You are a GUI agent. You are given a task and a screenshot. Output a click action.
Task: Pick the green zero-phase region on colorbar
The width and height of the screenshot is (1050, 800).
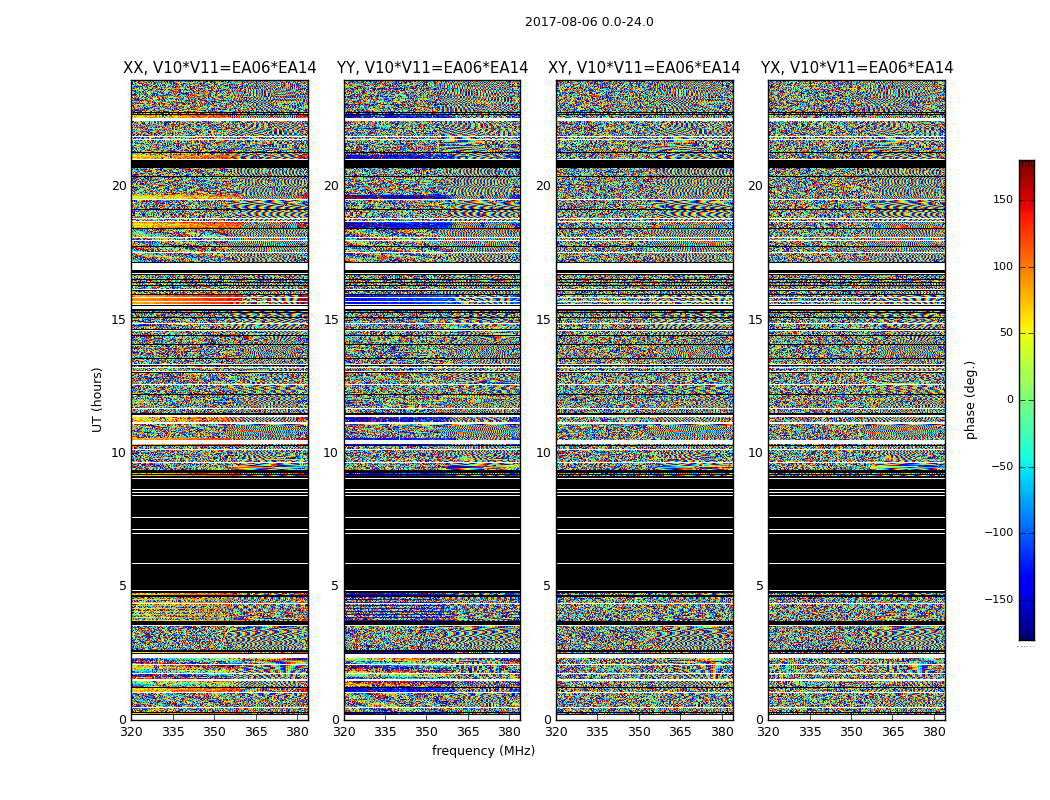pos(1026,400)
